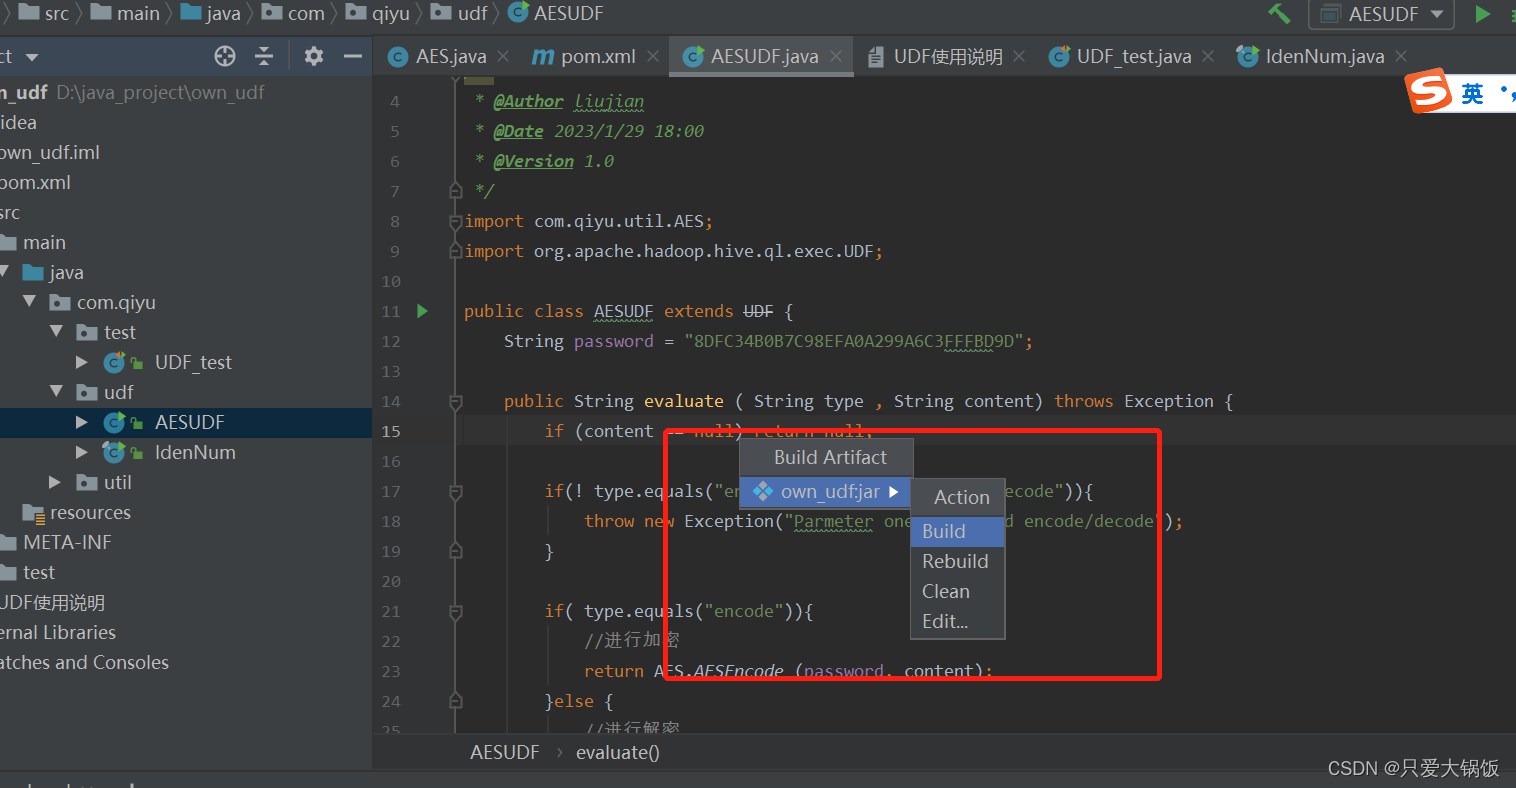
Task: Click evaluate() in bottom breadcrumb
Action: (x=618, y=752)
